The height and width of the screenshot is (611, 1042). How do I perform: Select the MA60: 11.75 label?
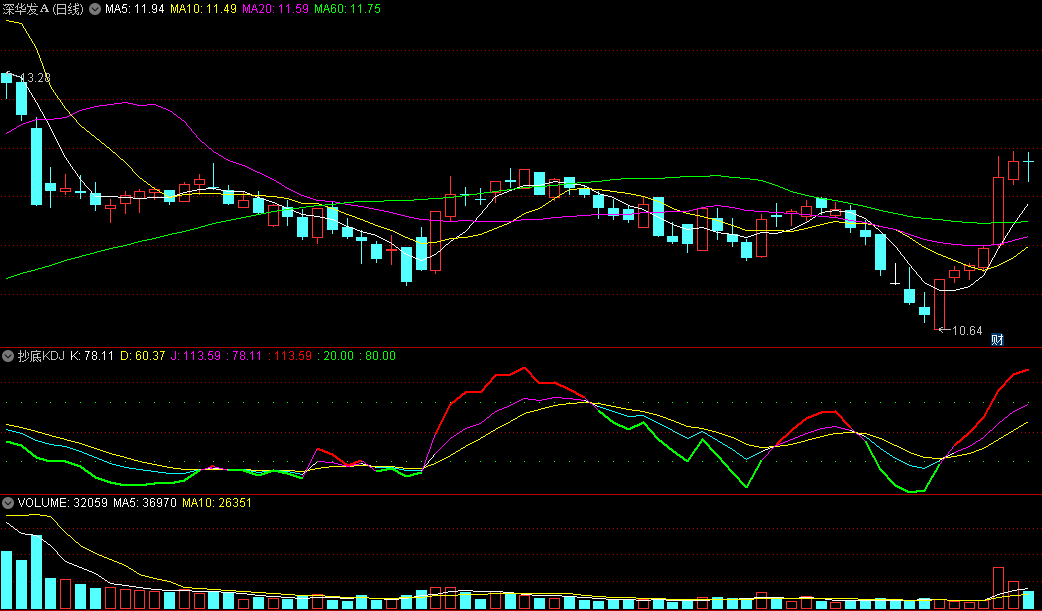tap(347, 9)
